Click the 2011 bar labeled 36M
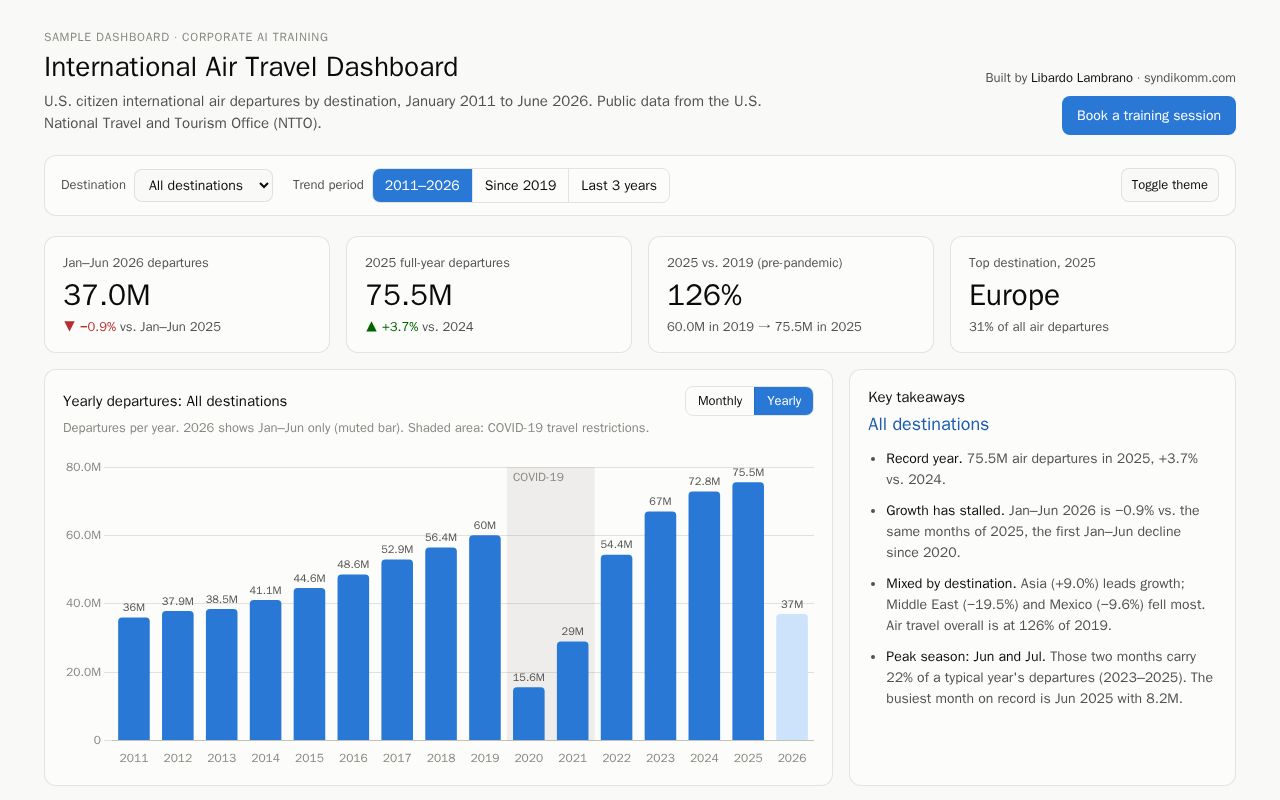Screen dimensions: 1280x800 [x=134, y=679]
